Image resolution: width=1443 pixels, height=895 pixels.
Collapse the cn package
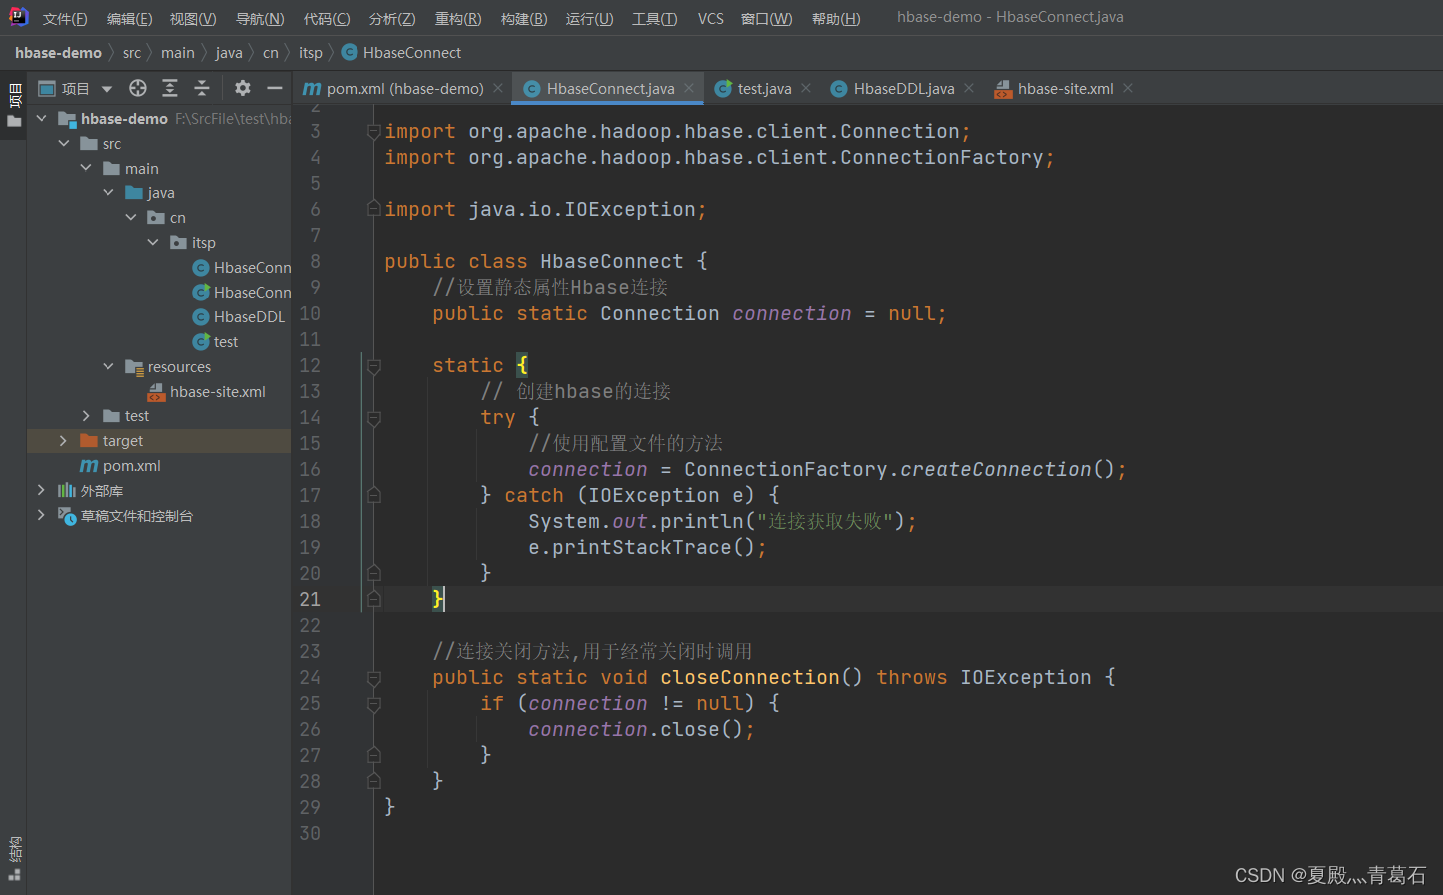coord(131,218)
